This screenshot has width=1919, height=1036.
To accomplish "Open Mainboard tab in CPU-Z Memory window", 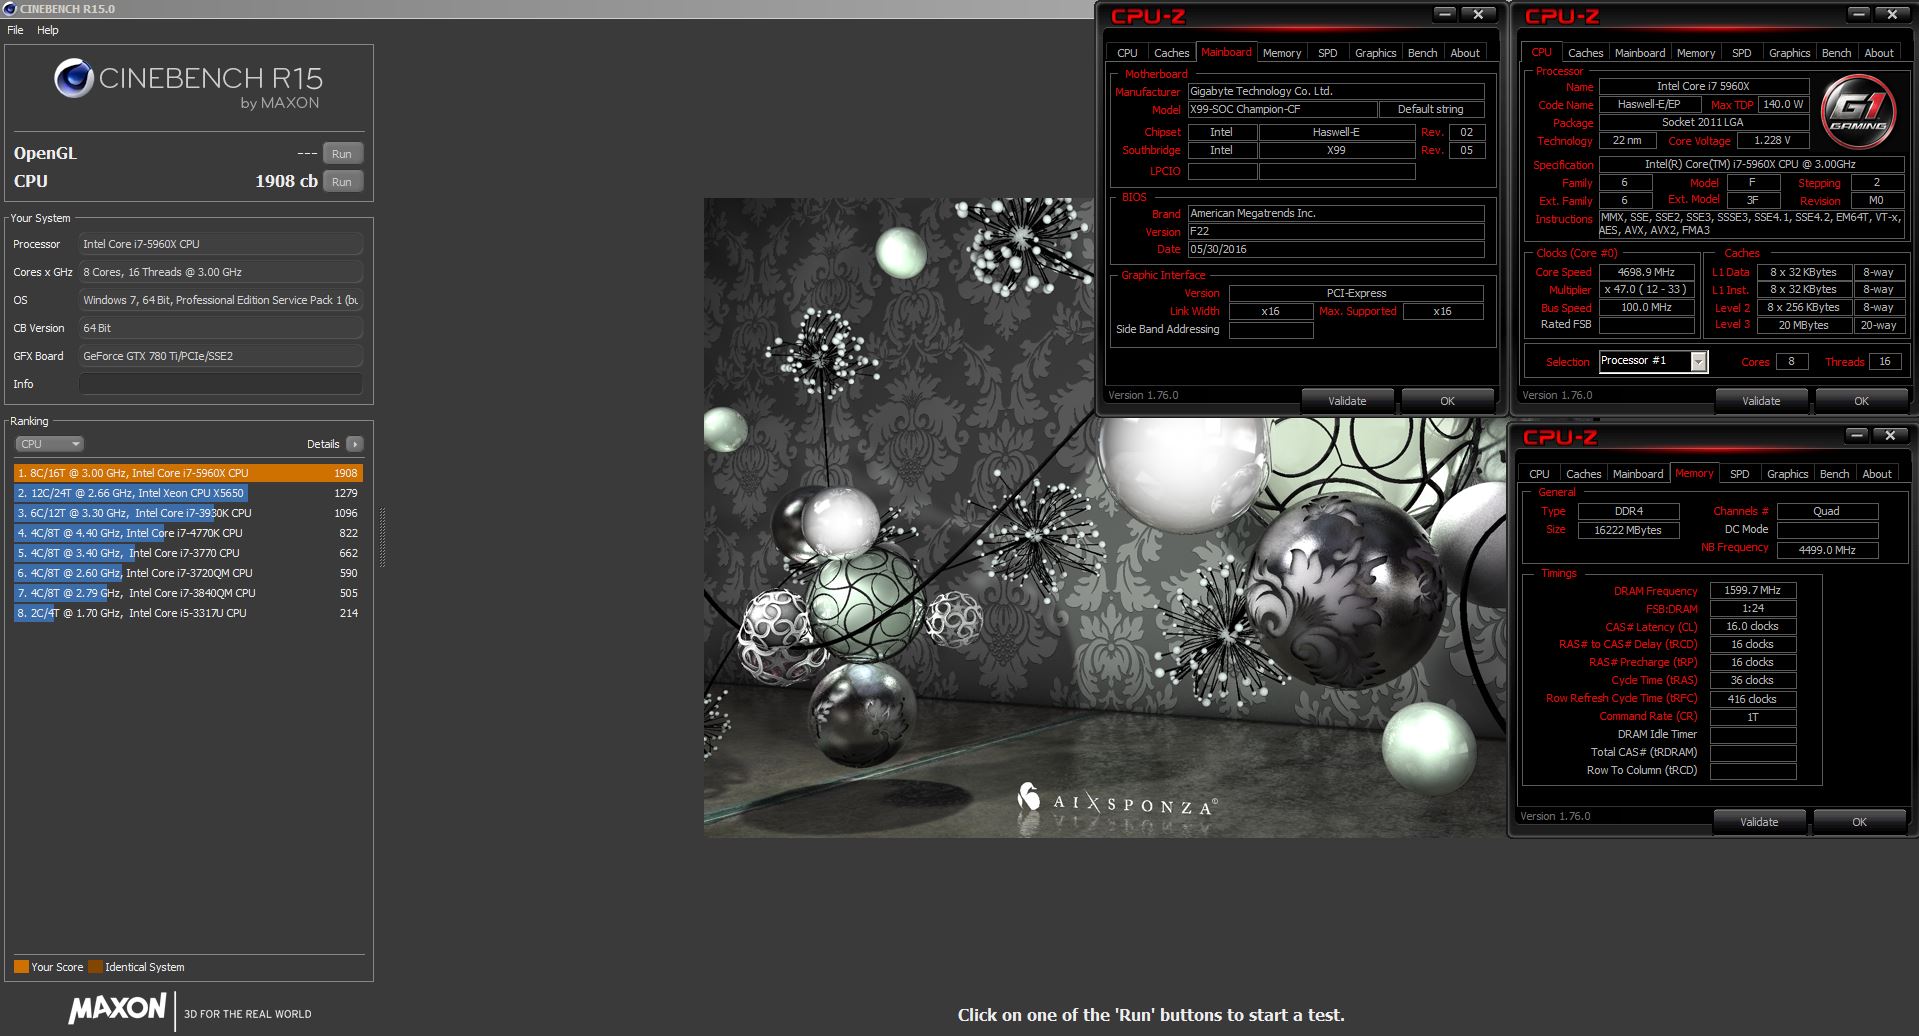I will [1638, 474].
